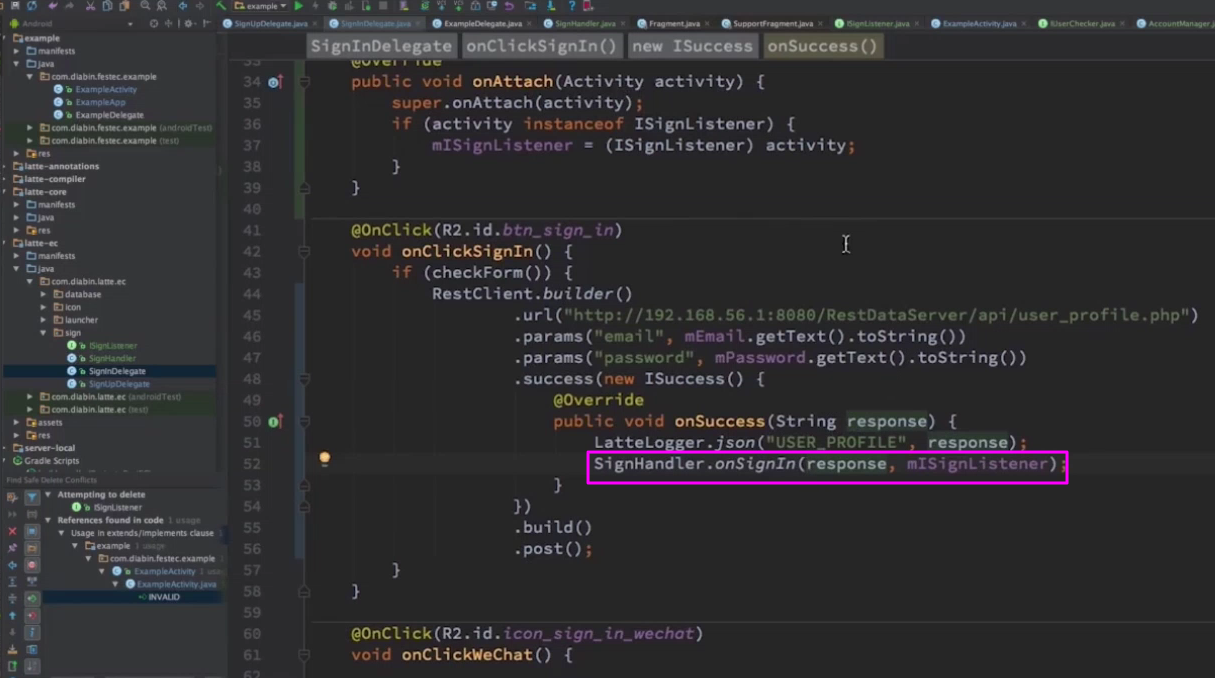Screen dimensions: 1215x678
Task: Collapse the sign package folder
Action: [x=43, y=333]
